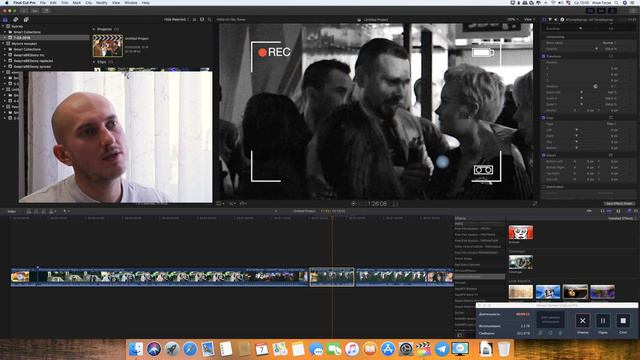Image resolution: width=640 pixels, height=360 pixels.
Task: Open the Import Media button in toolbar
Action: click(x=24, y=11)
